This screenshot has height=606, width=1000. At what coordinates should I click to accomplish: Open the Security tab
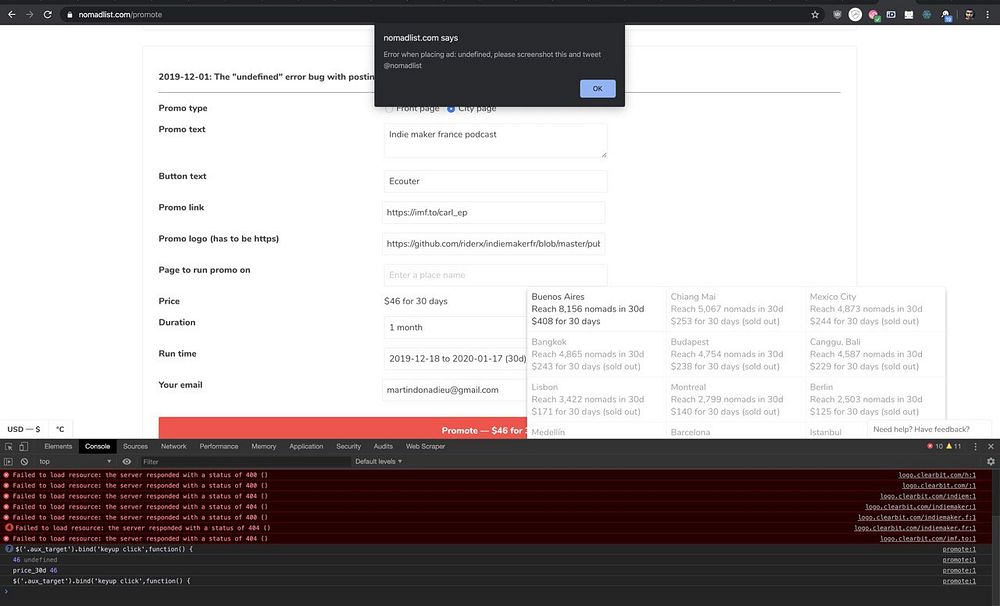[x=348, y=447]
